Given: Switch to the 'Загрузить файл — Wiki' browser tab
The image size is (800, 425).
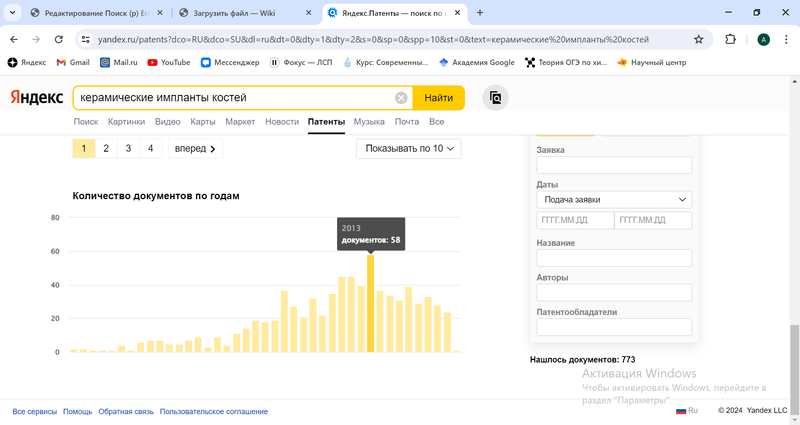Looking at the screenshot, I should coord(240,13).
